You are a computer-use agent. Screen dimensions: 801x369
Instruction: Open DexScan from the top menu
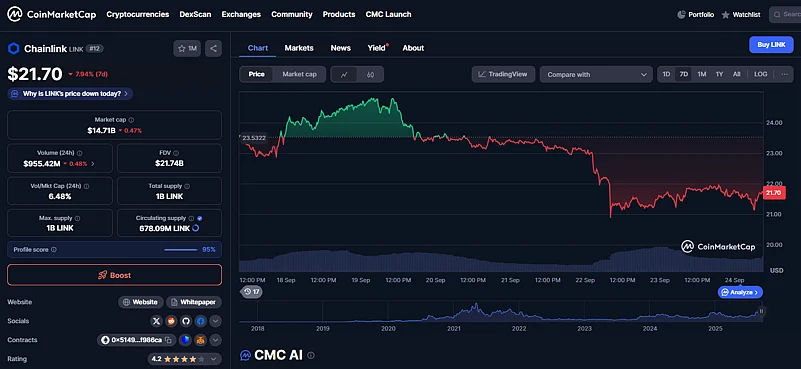(x=195, y=14)
